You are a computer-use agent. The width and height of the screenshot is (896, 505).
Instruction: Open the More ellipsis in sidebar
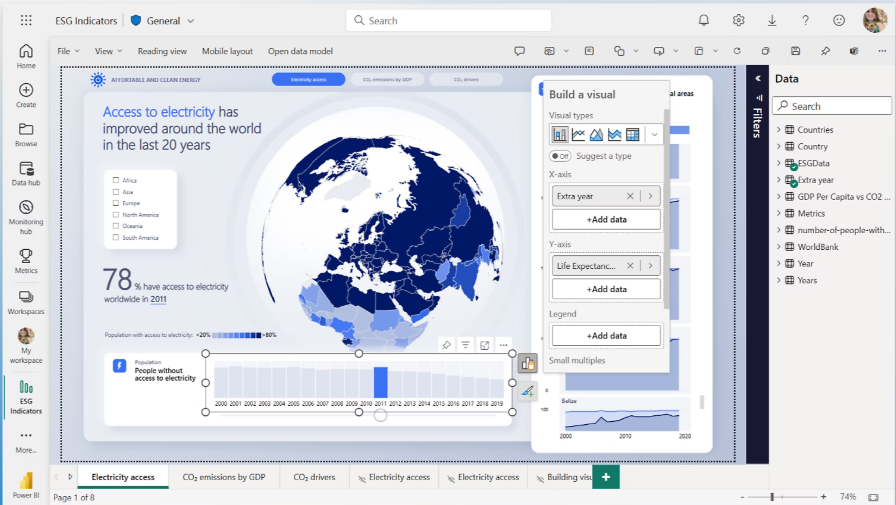(26, 442)
